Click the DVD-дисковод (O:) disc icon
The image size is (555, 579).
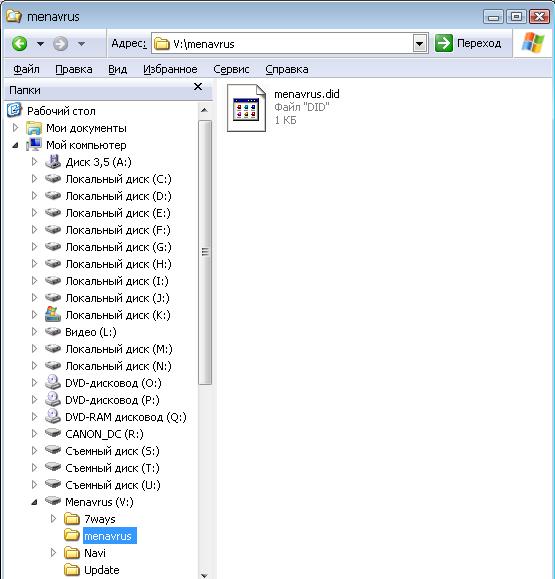53,382
